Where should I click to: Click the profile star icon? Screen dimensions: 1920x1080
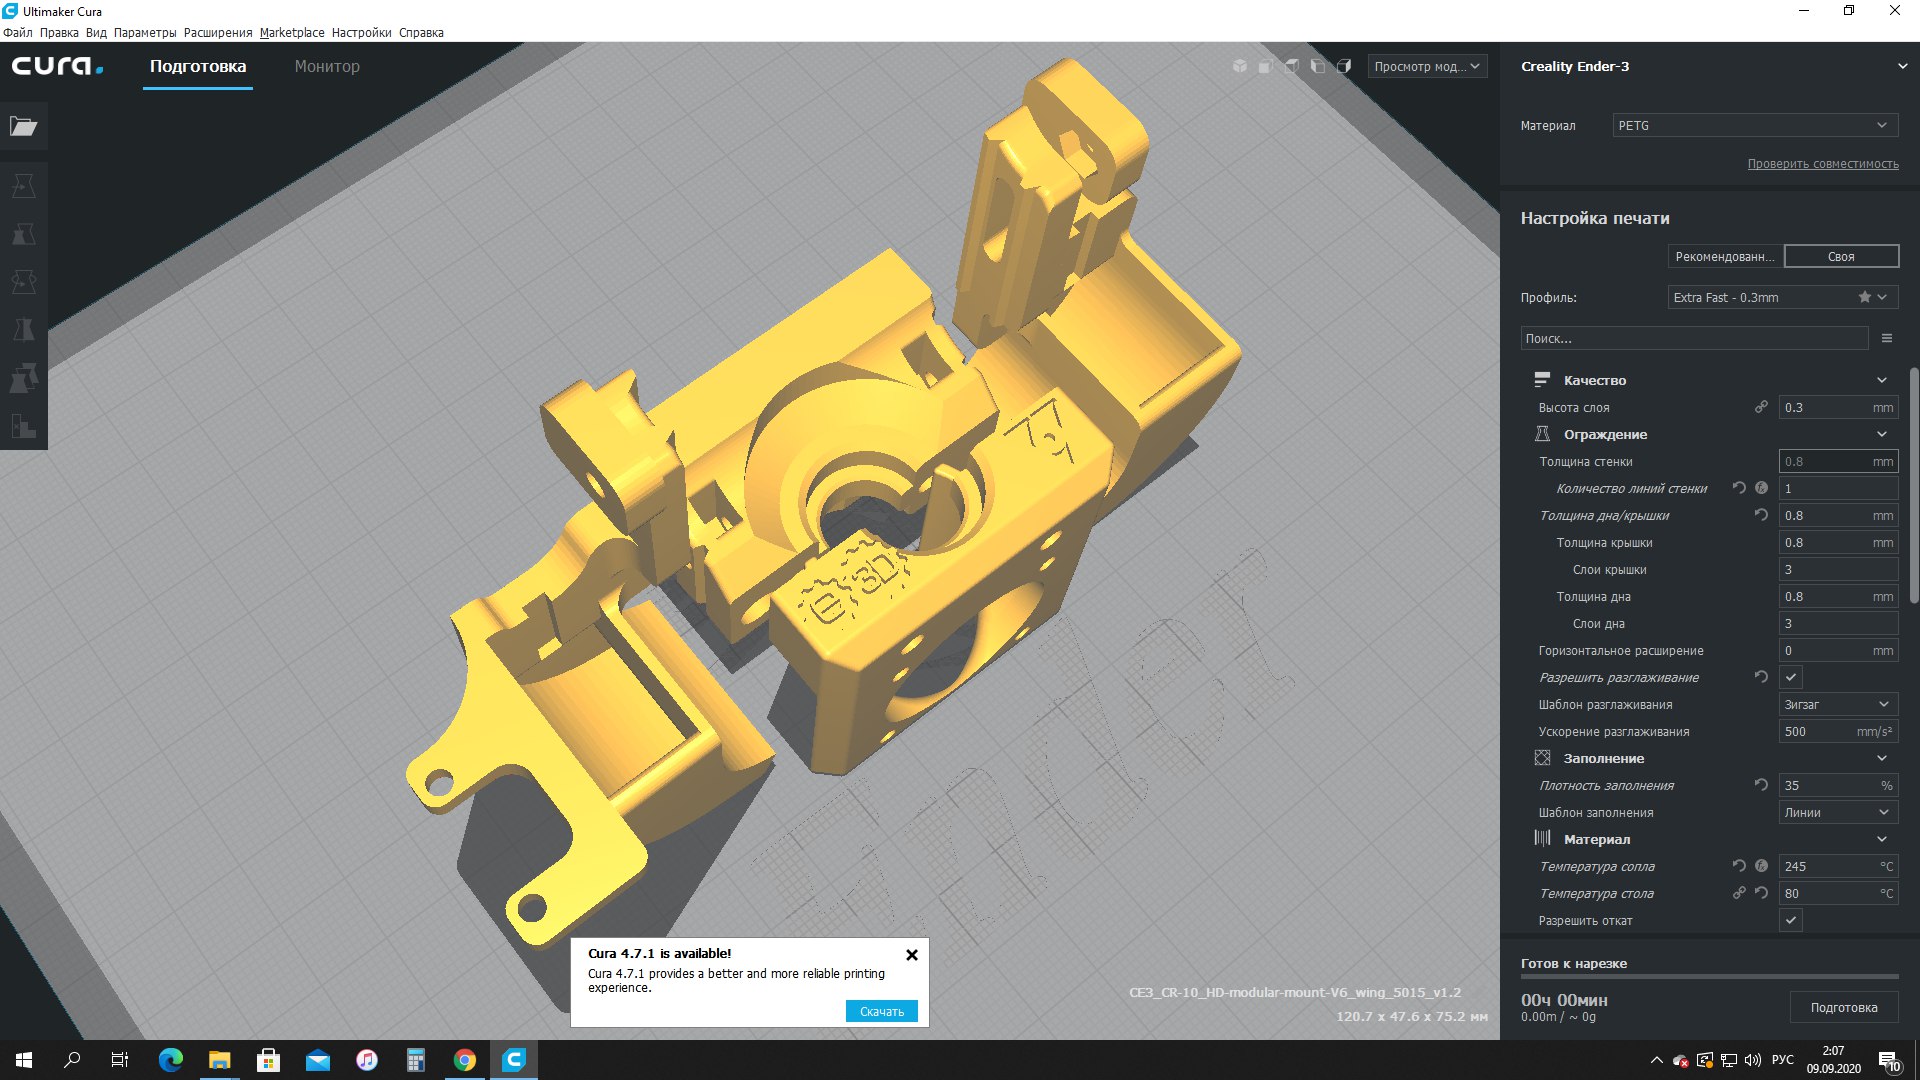pos(1864,297)
